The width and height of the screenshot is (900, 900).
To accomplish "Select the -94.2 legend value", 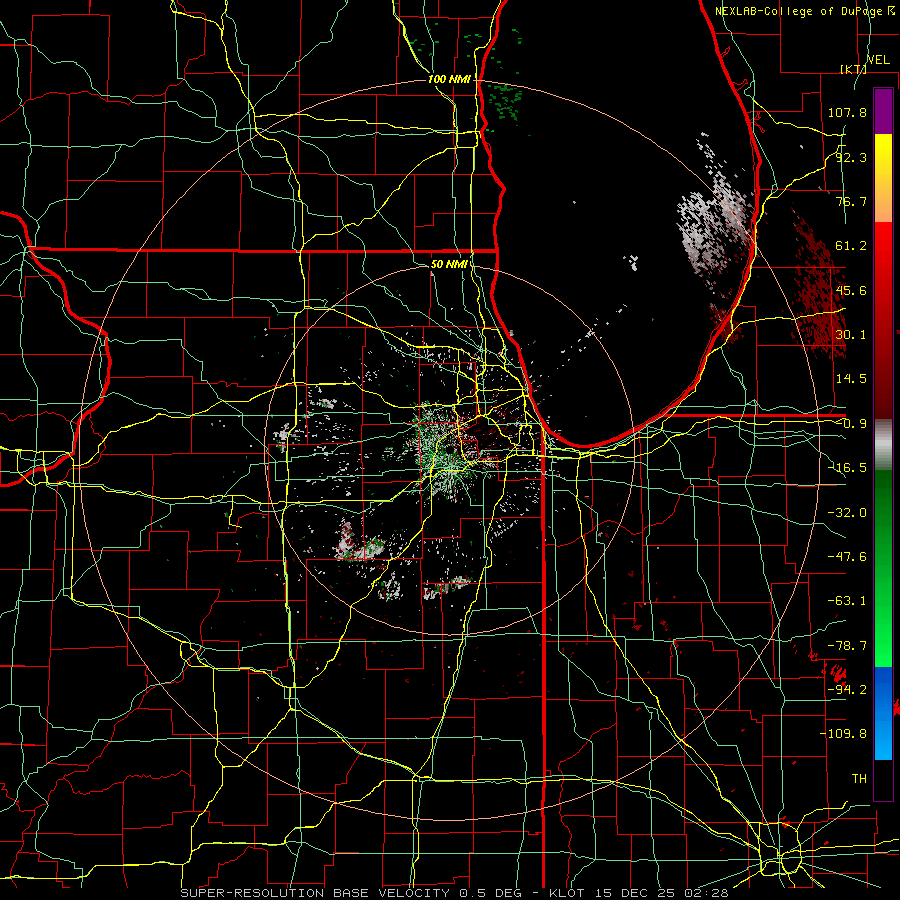I will (x=847, y=690).
